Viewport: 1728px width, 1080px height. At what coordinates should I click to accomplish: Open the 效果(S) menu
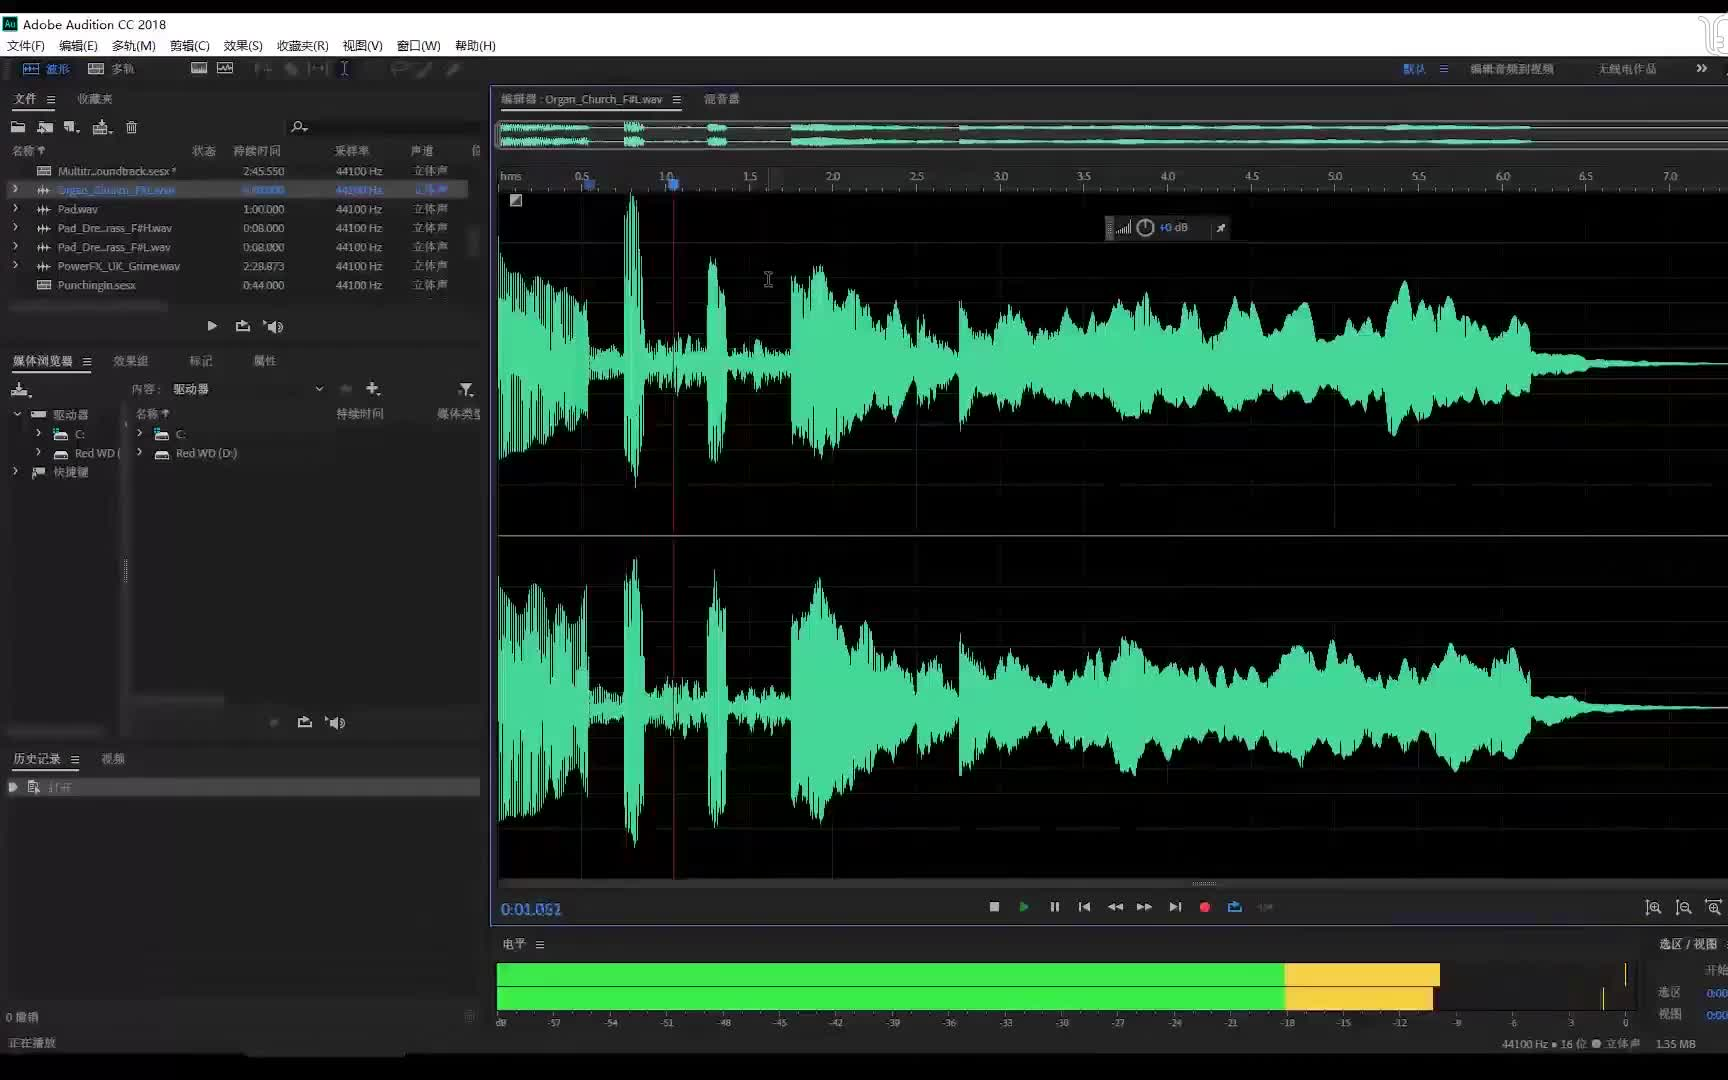pos(242,46)
